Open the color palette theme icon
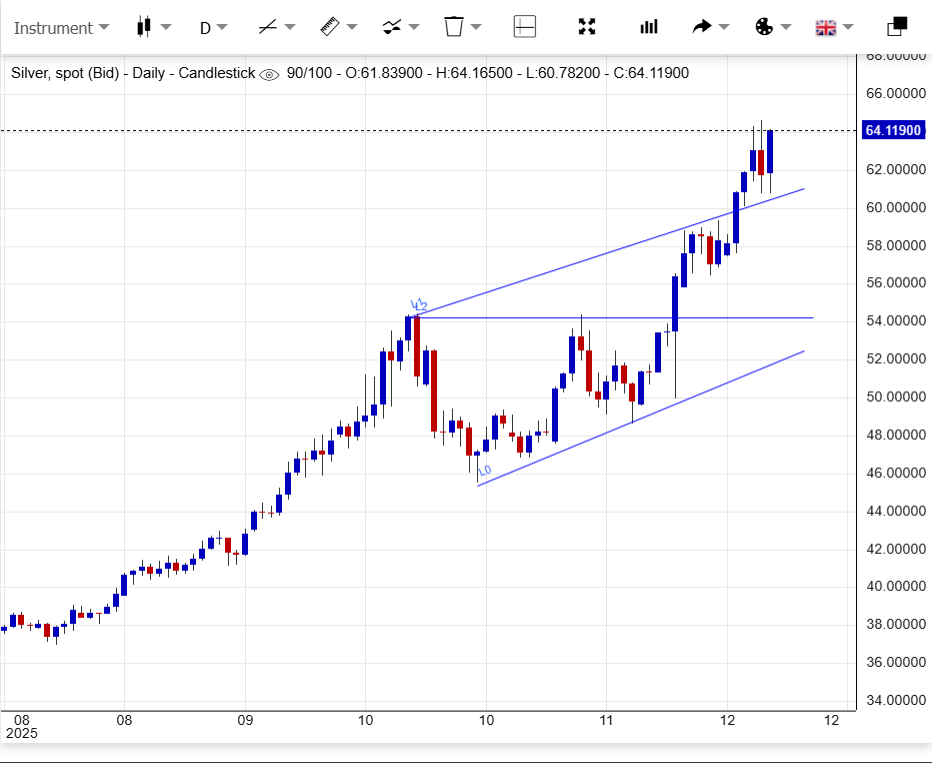 [x=764, y=27]
